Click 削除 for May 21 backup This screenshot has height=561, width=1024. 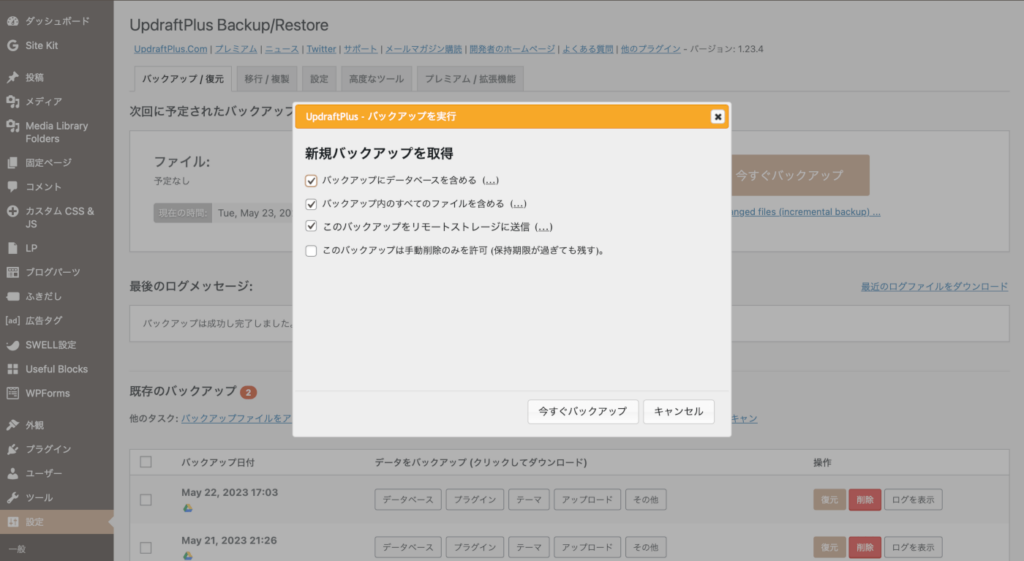pyautogui.click(x=865, y=547)
